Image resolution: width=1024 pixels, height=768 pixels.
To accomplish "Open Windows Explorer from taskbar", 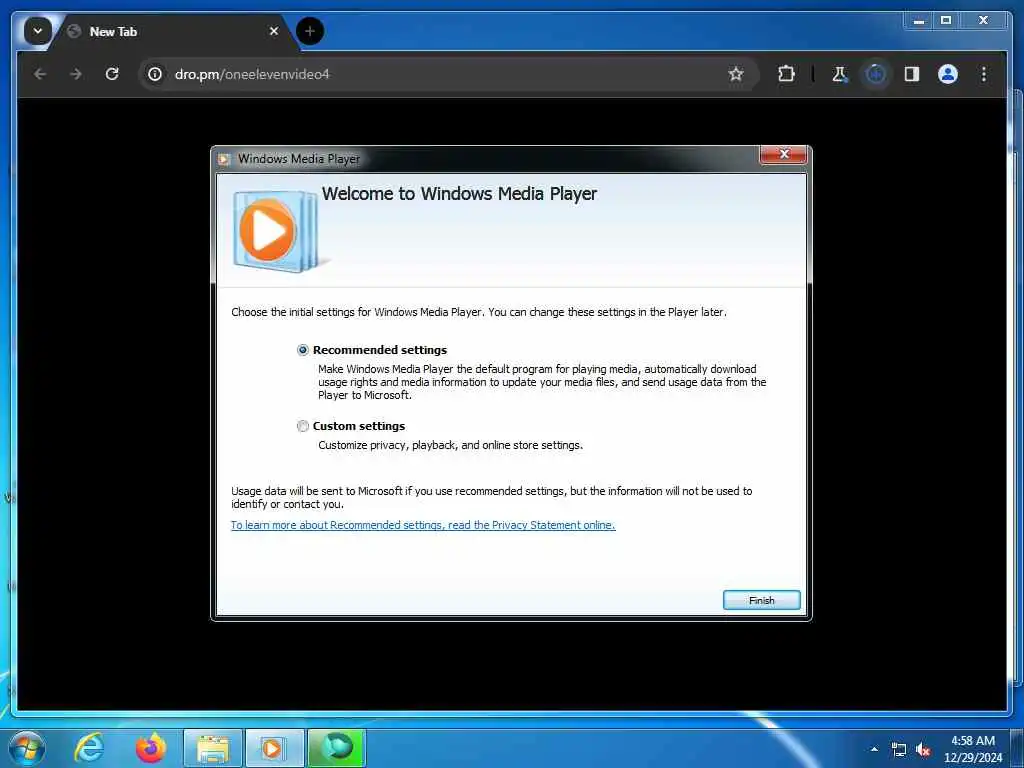I will (x=213, y=748).
